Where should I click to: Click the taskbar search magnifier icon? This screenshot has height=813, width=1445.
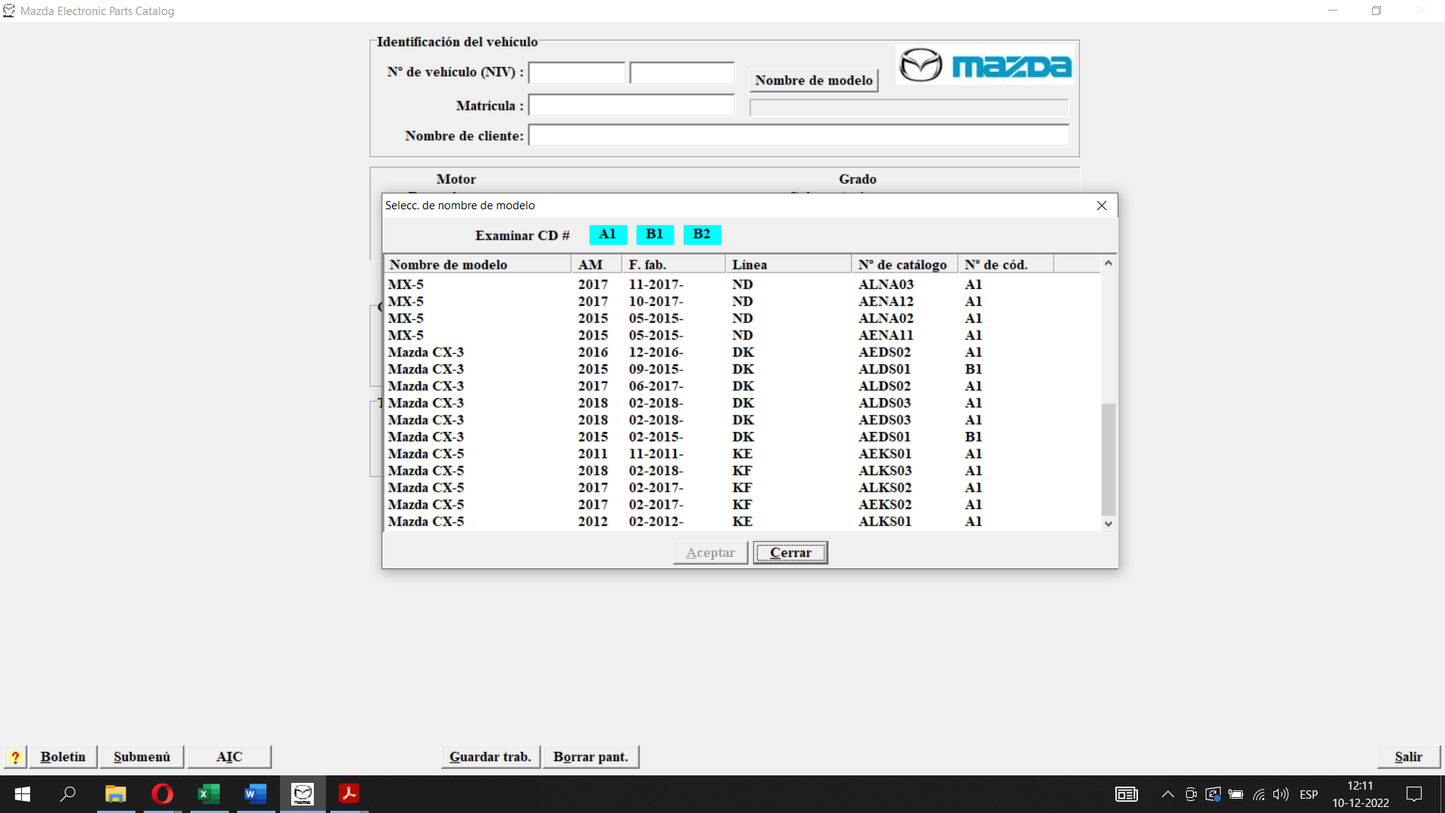pyautogui.click(x=68, y=794)
